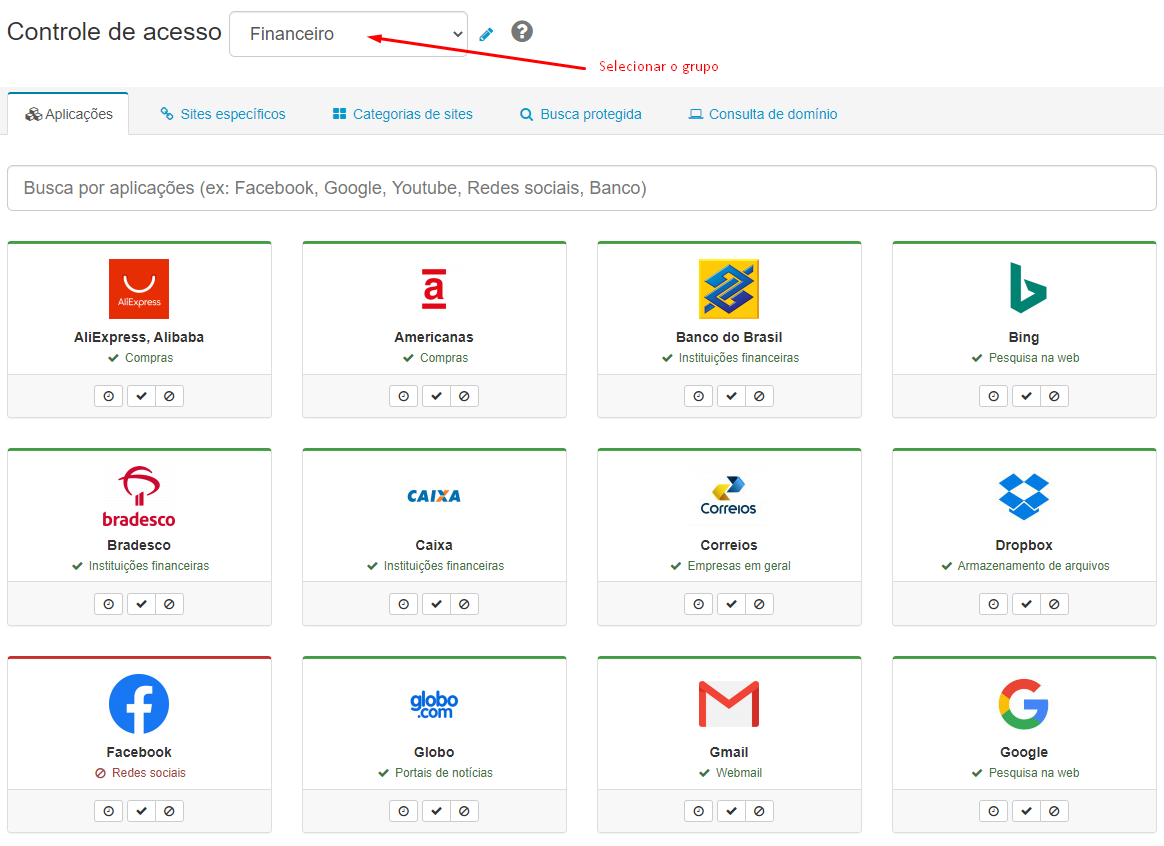Block Gmail with the ban button
Viewport: 1164px width, 846px height.
[x=759, y=811]
